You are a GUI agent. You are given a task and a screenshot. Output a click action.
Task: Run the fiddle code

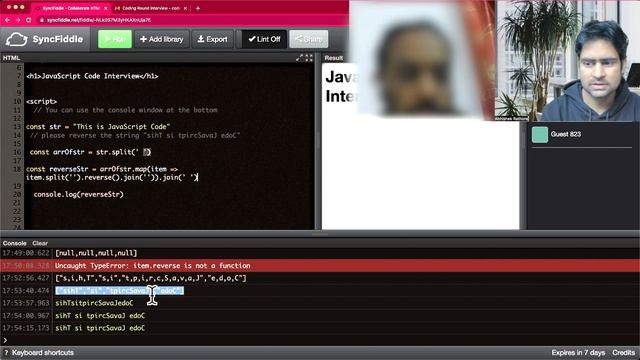[115, 39]
